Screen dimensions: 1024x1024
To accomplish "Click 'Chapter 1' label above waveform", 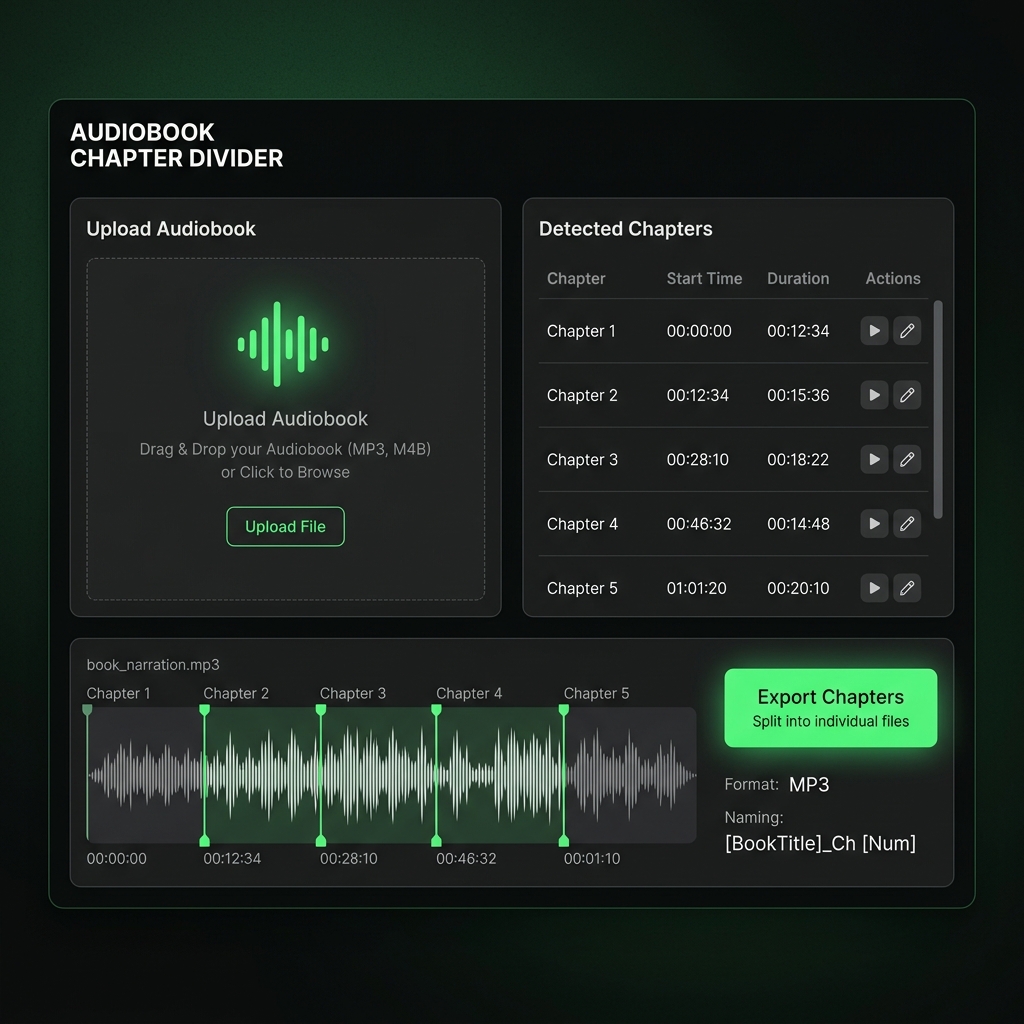I will pyautogui.click(x=118, y=693).
